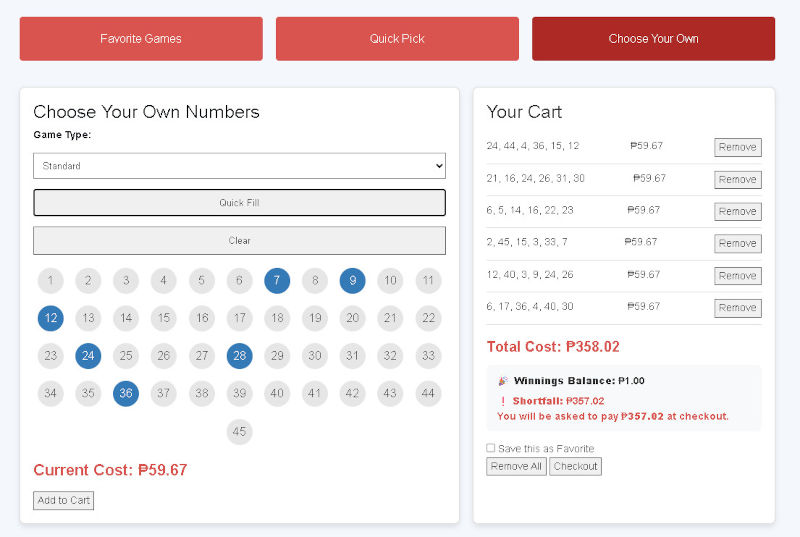Enable the Save this as Favorite checkbox

(x=491, y=448)
